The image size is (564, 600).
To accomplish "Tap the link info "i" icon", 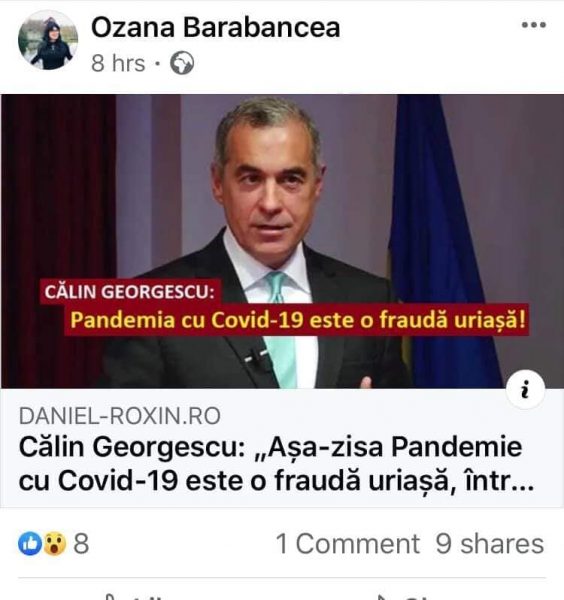I will [525, 389].
